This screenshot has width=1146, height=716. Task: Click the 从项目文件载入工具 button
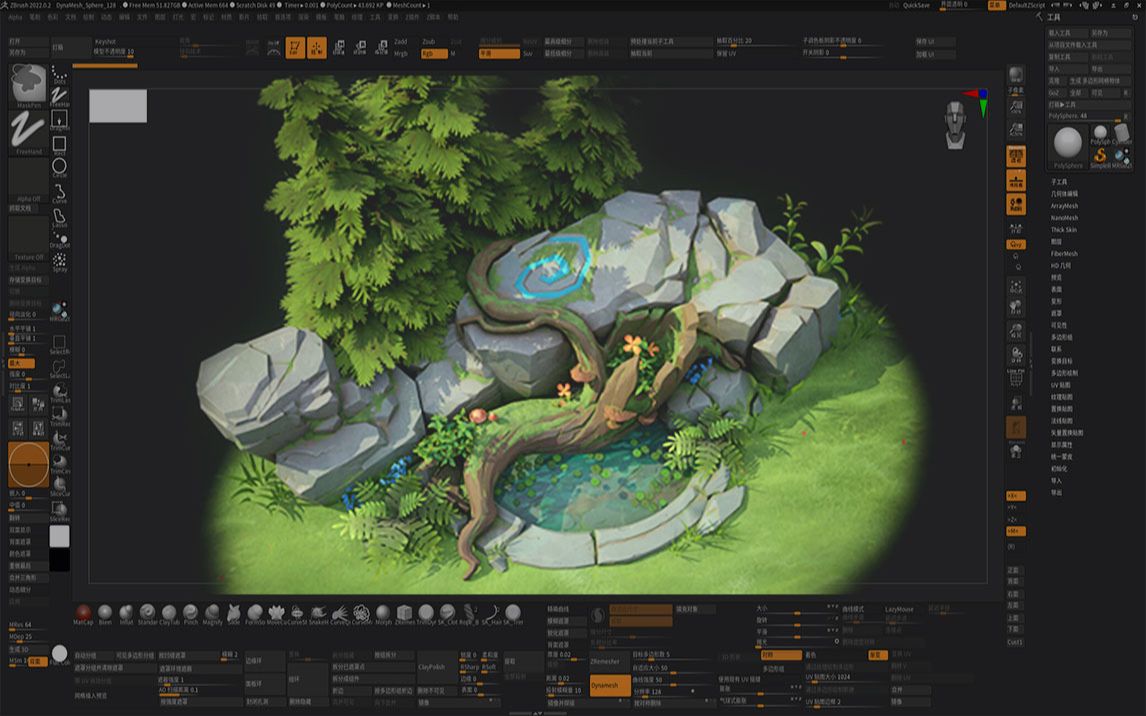click(x=1088, y=45)
